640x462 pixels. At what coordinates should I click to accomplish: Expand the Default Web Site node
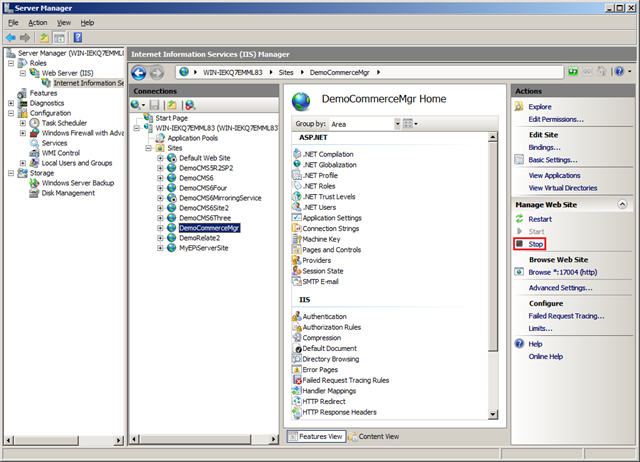point(160,158)
